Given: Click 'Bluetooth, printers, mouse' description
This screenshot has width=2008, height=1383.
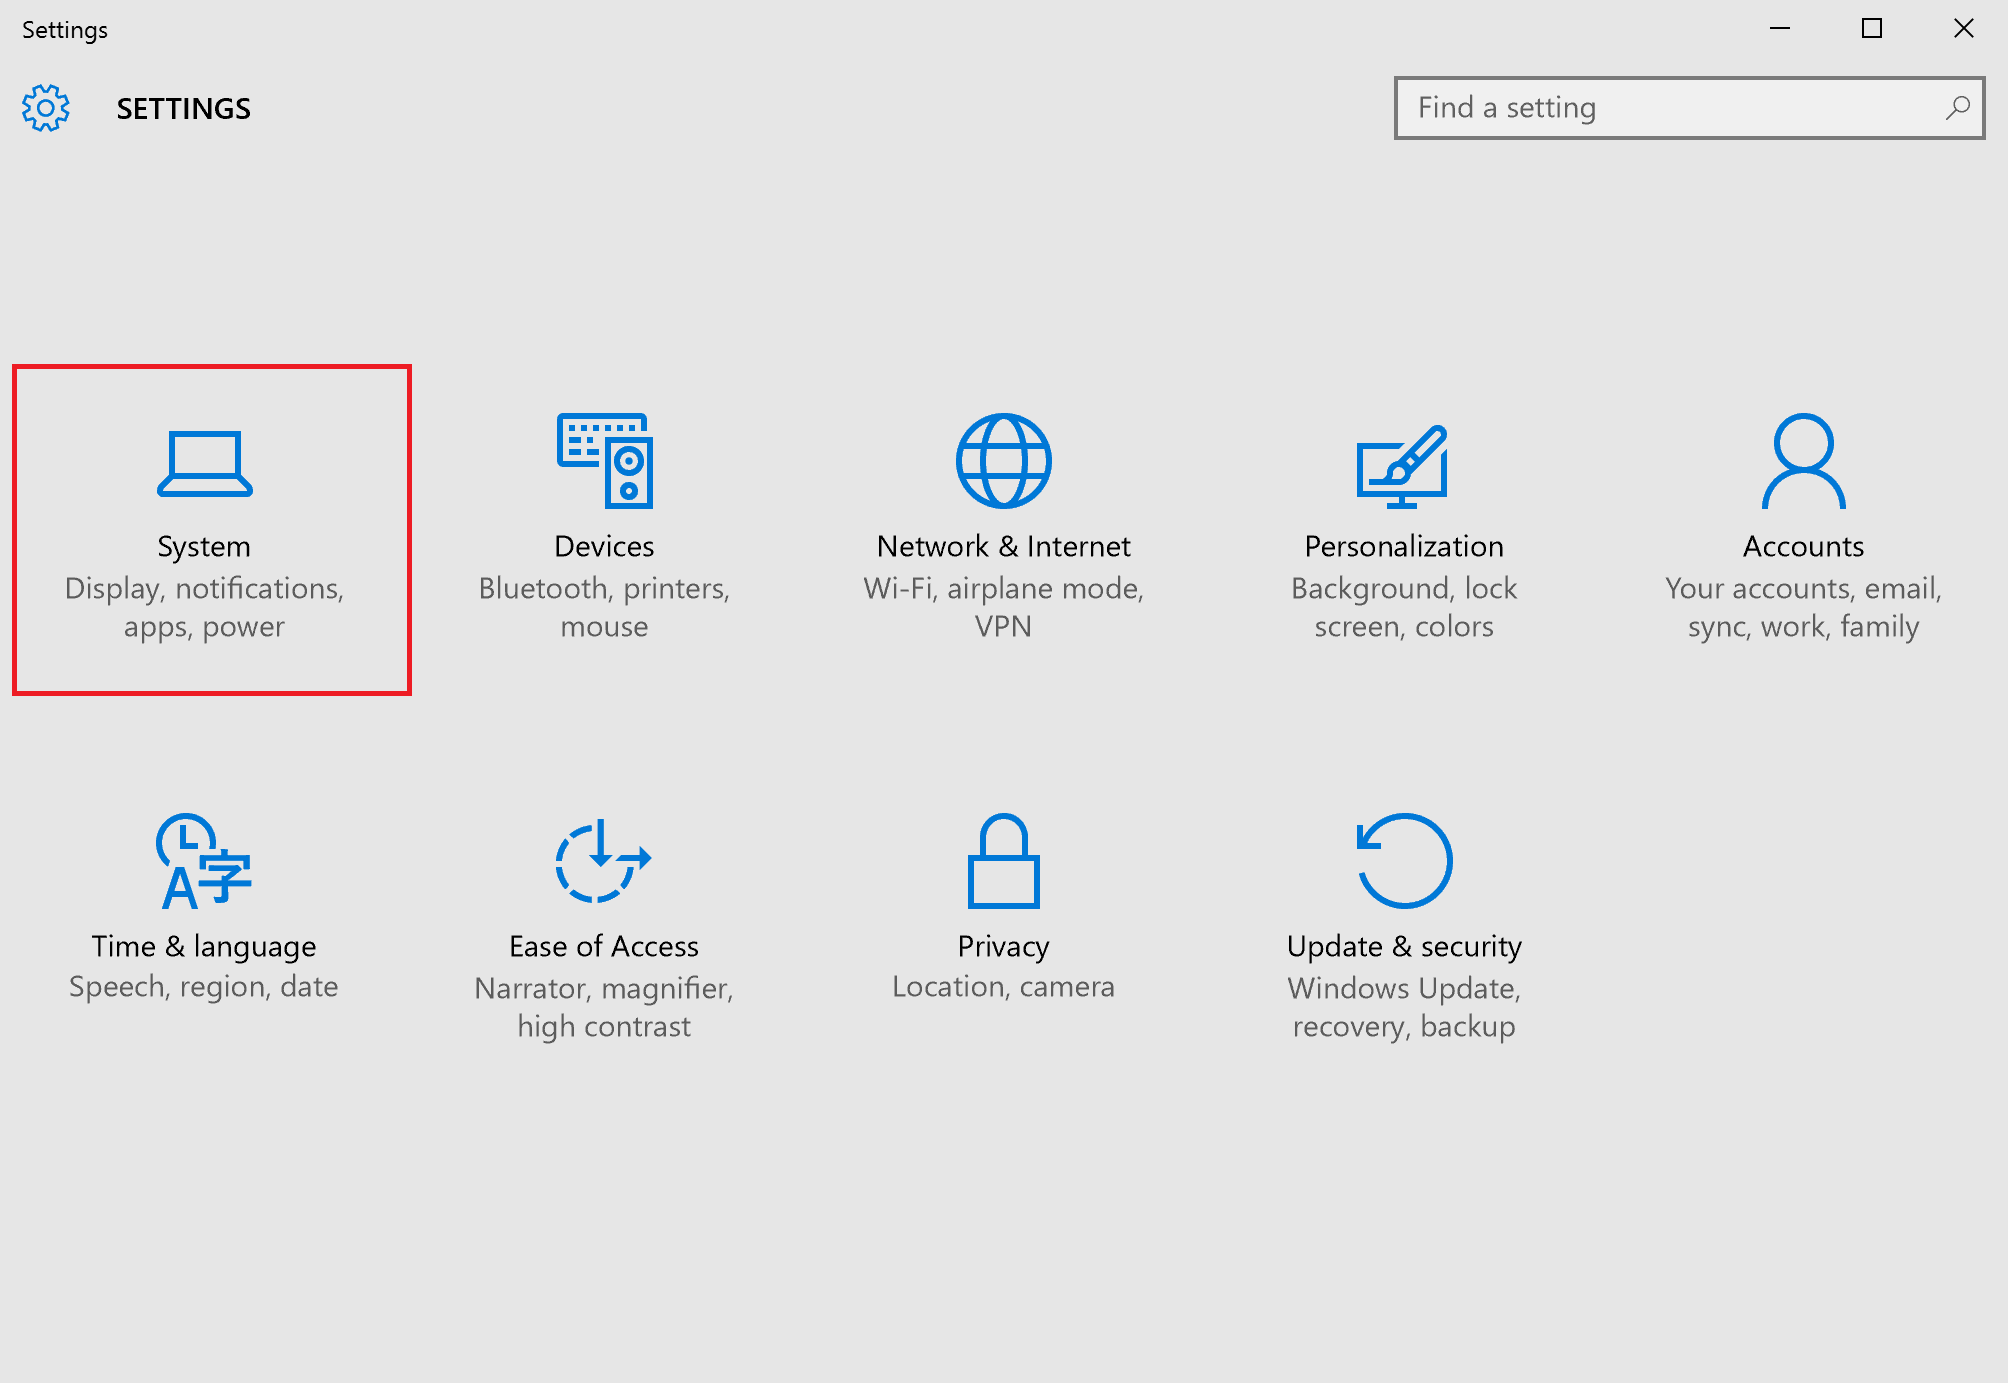Looking at the screenshot, I should 604,607.
